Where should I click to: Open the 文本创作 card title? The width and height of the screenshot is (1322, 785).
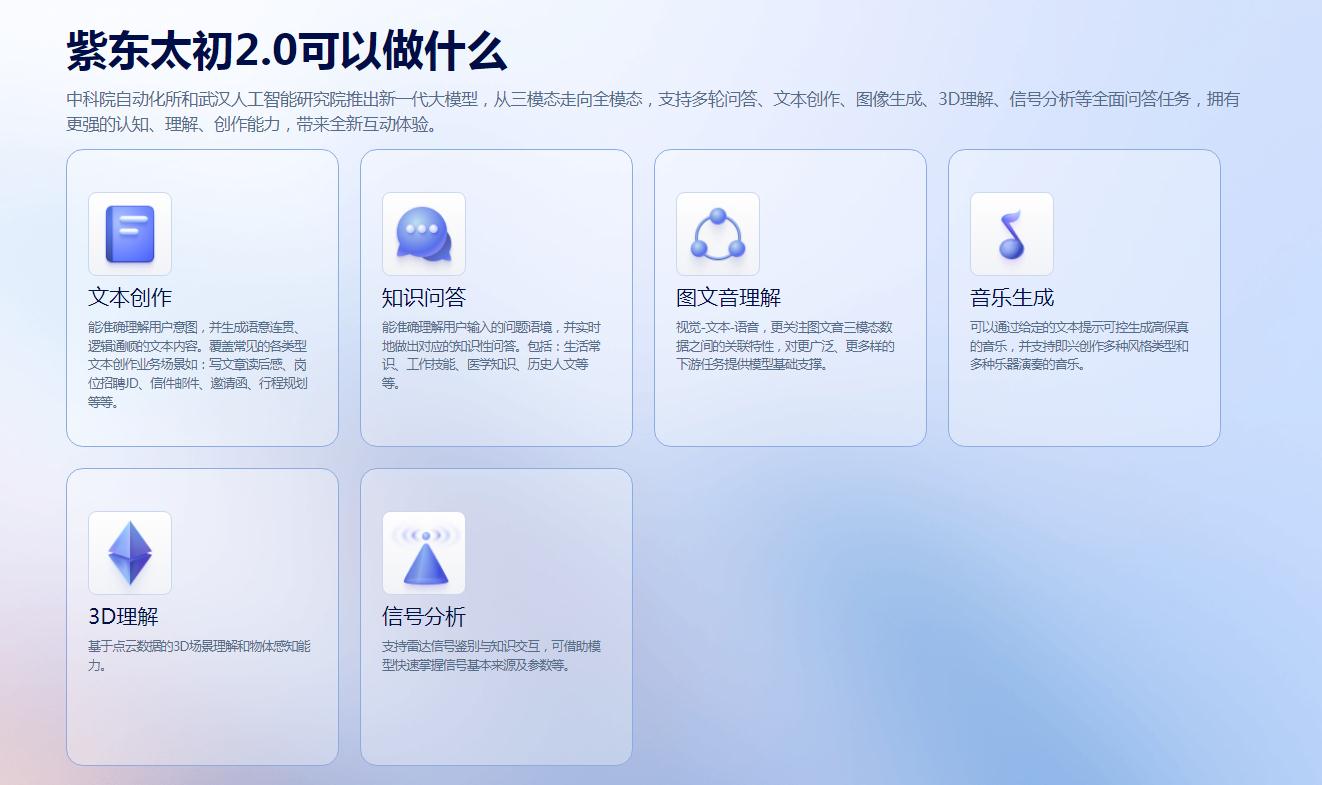(x=130, y=298)
